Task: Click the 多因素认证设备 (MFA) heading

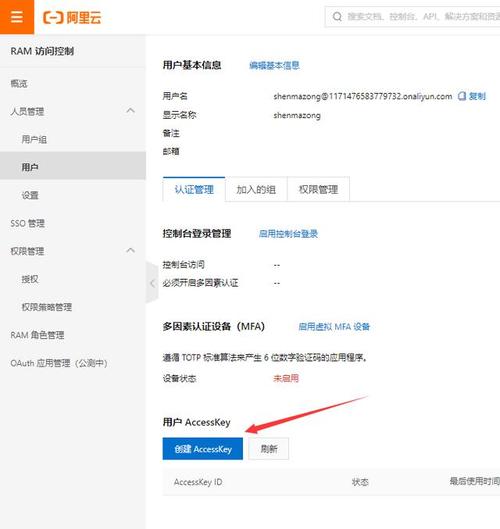Action: coord(214,327)
